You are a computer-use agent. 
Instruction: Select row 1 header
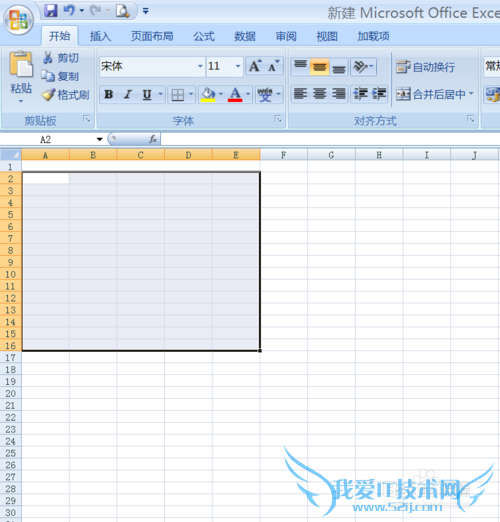click(x=11, y=167)
